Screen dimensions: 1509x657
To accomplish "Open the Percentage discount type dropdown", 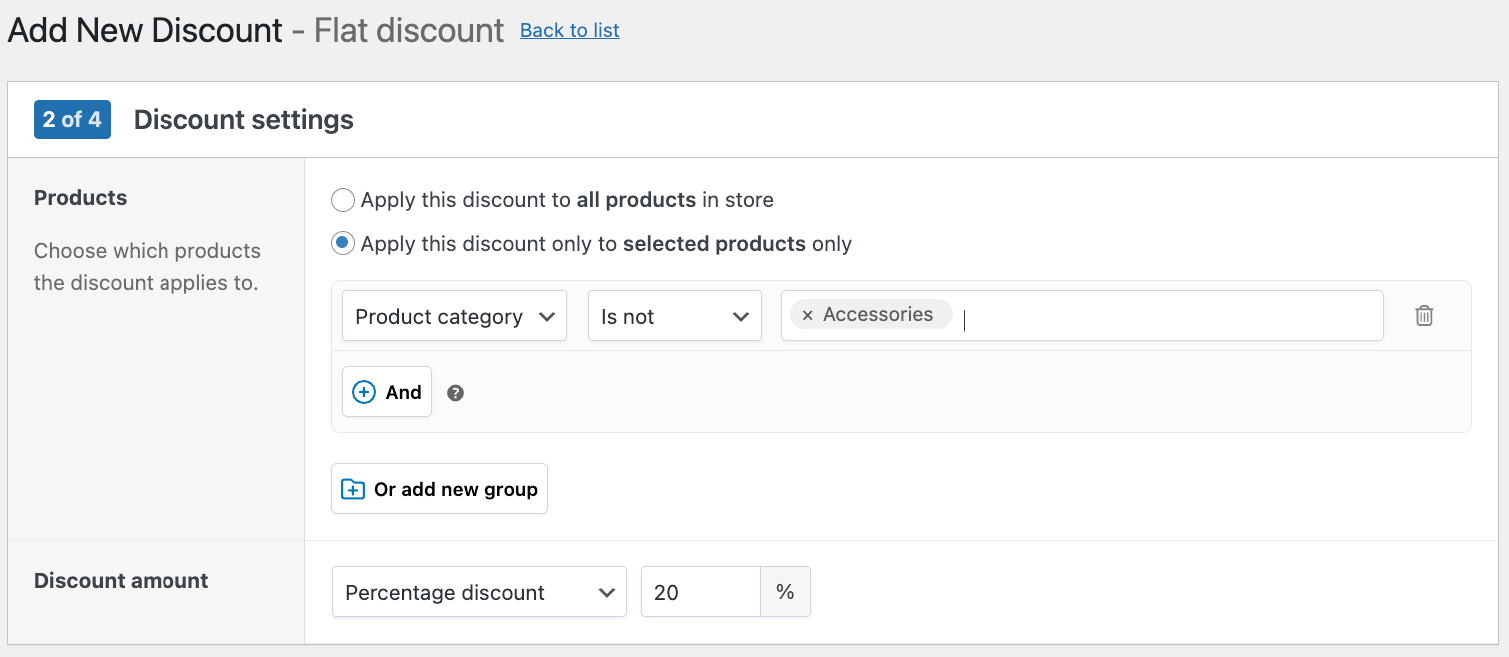I will click(479, 592).
